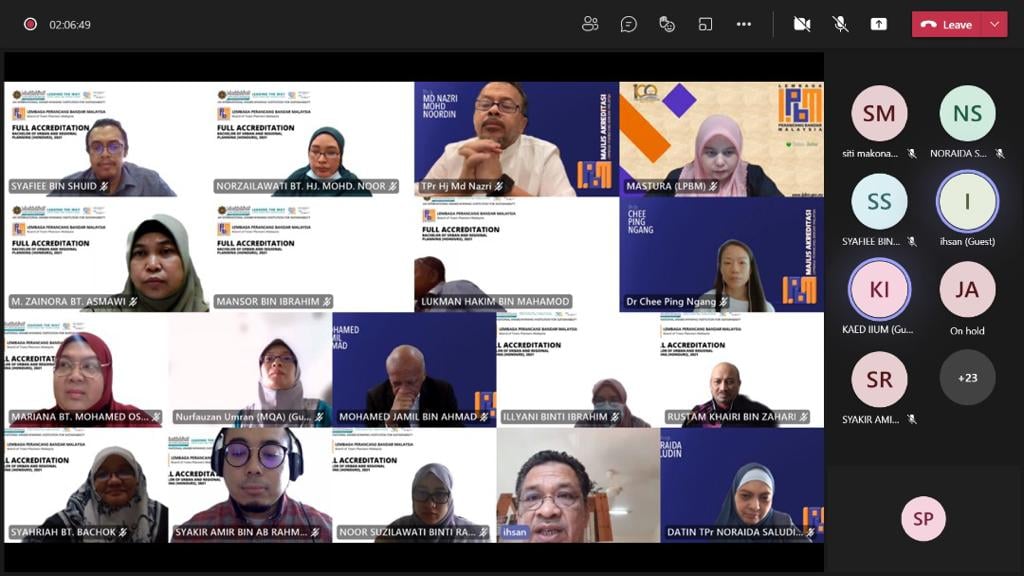Screen dimensions: 1024x576
Task: Click the ihsan video tile
Action: [578, 485]
